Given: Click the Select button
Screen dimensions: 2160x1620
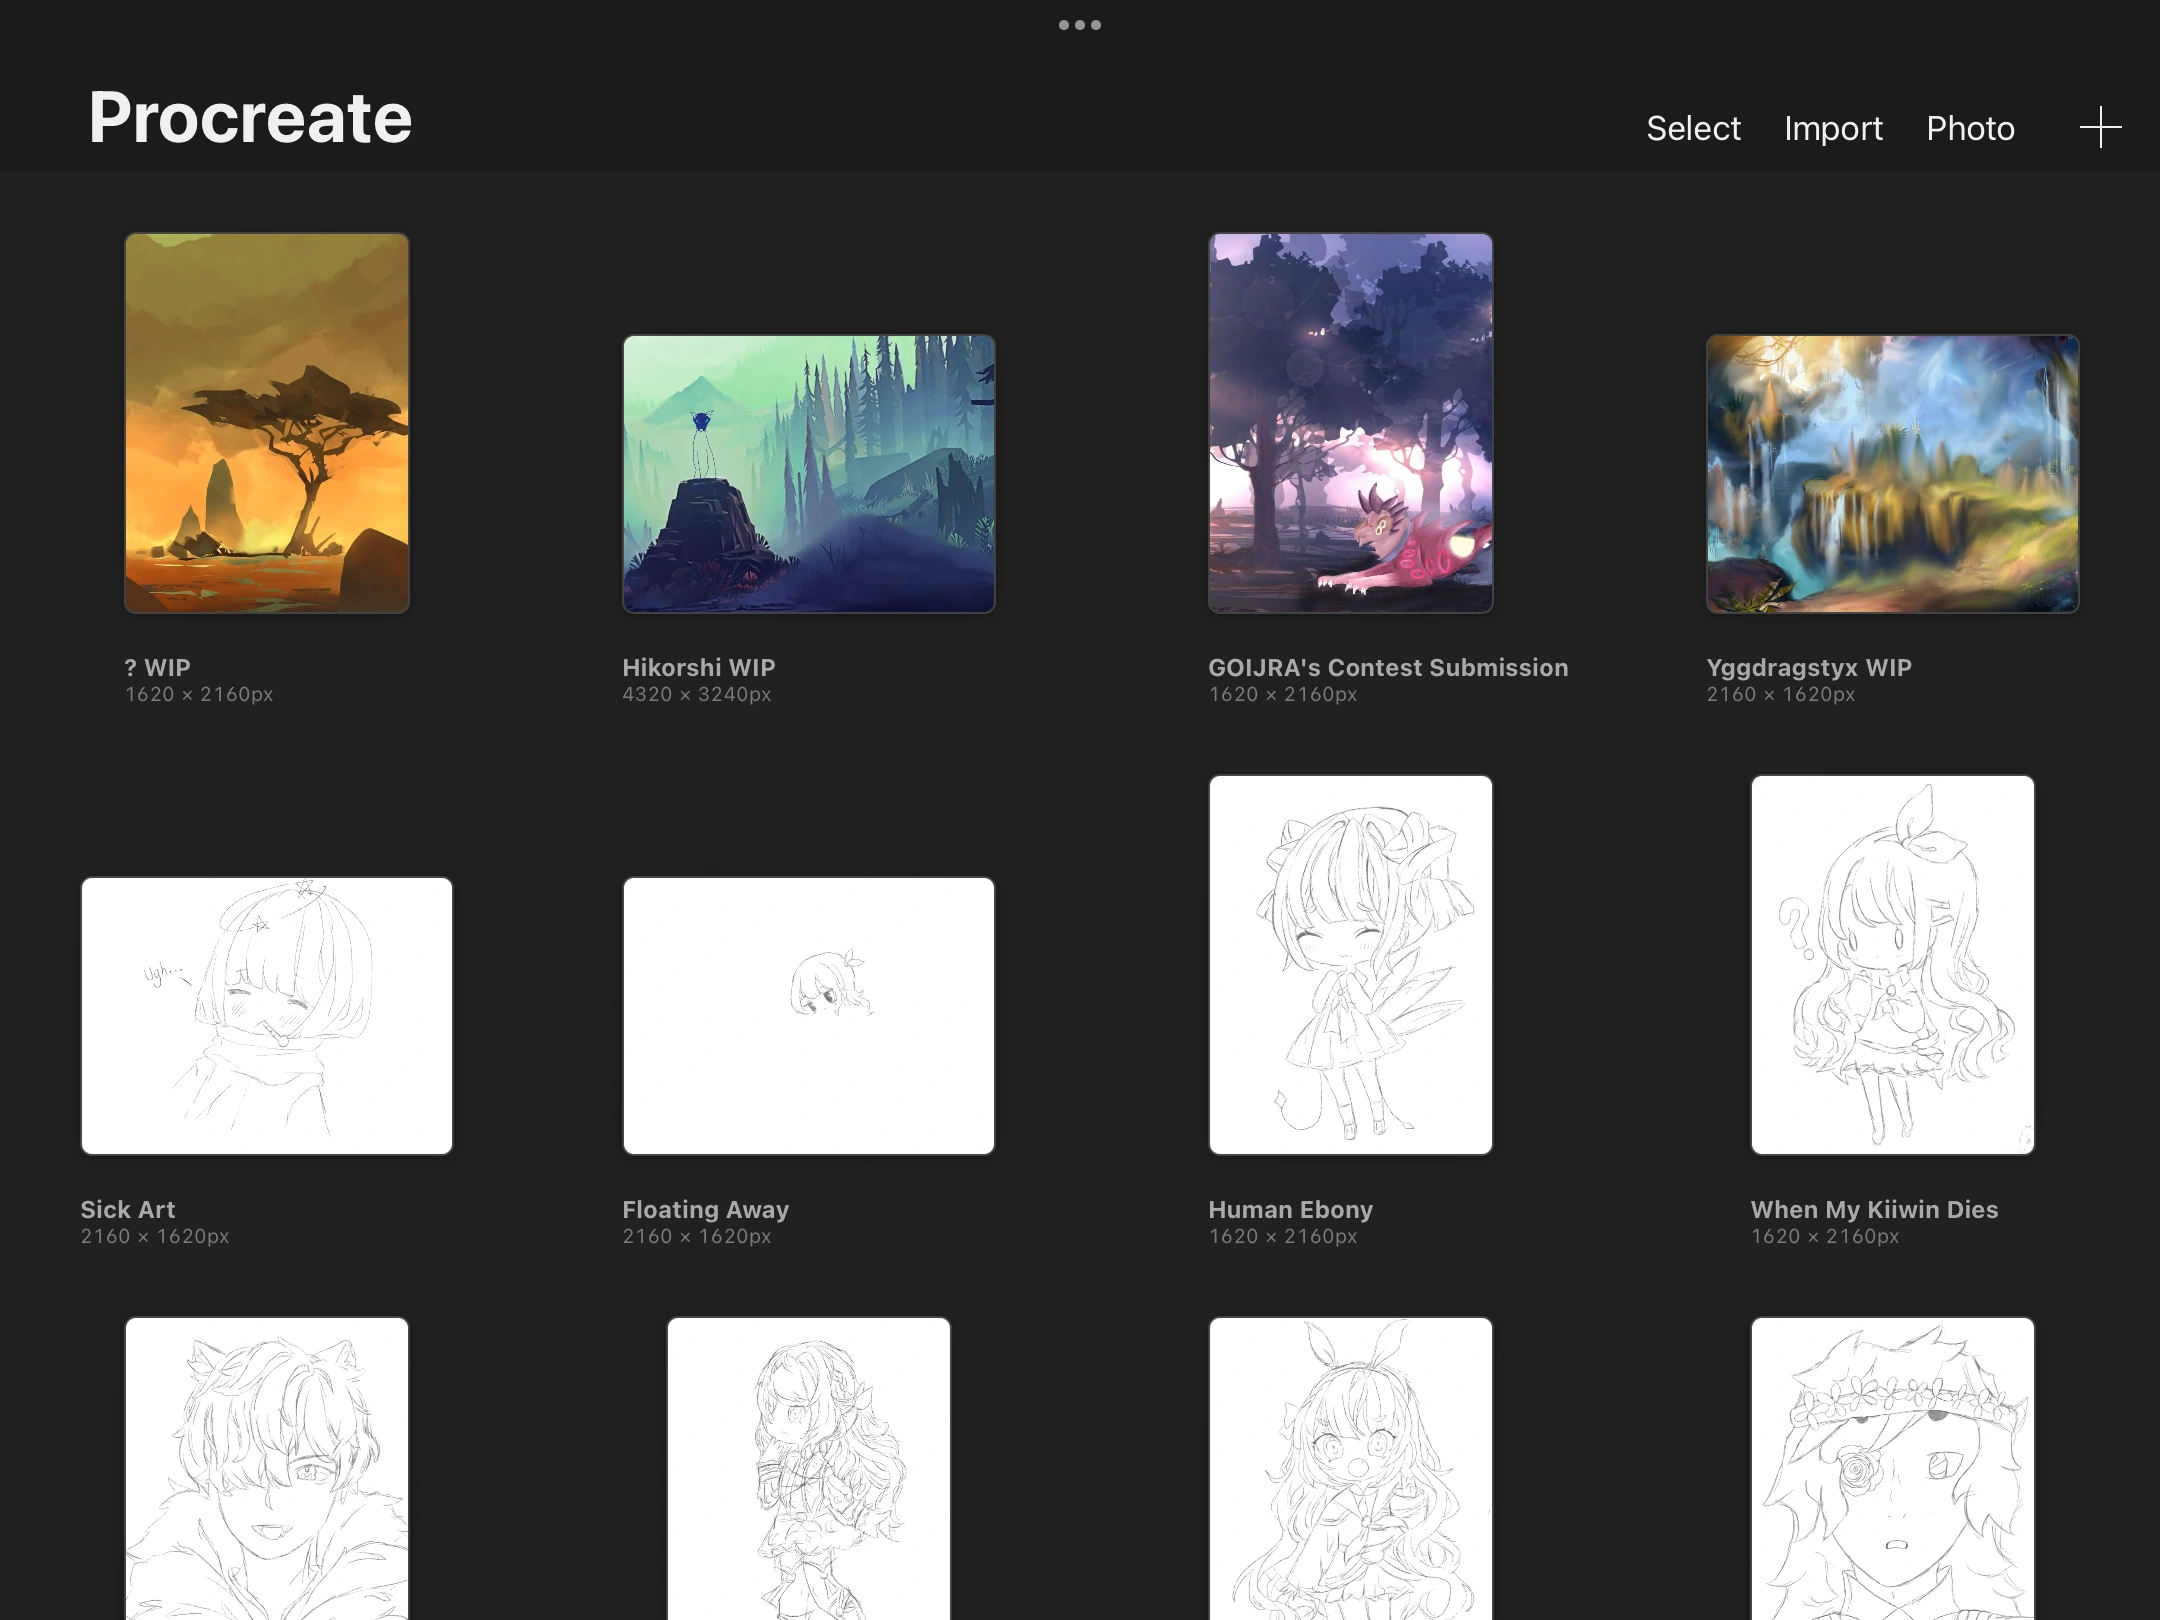Looking at the screenshot, I should click(x=1692, y=128).
